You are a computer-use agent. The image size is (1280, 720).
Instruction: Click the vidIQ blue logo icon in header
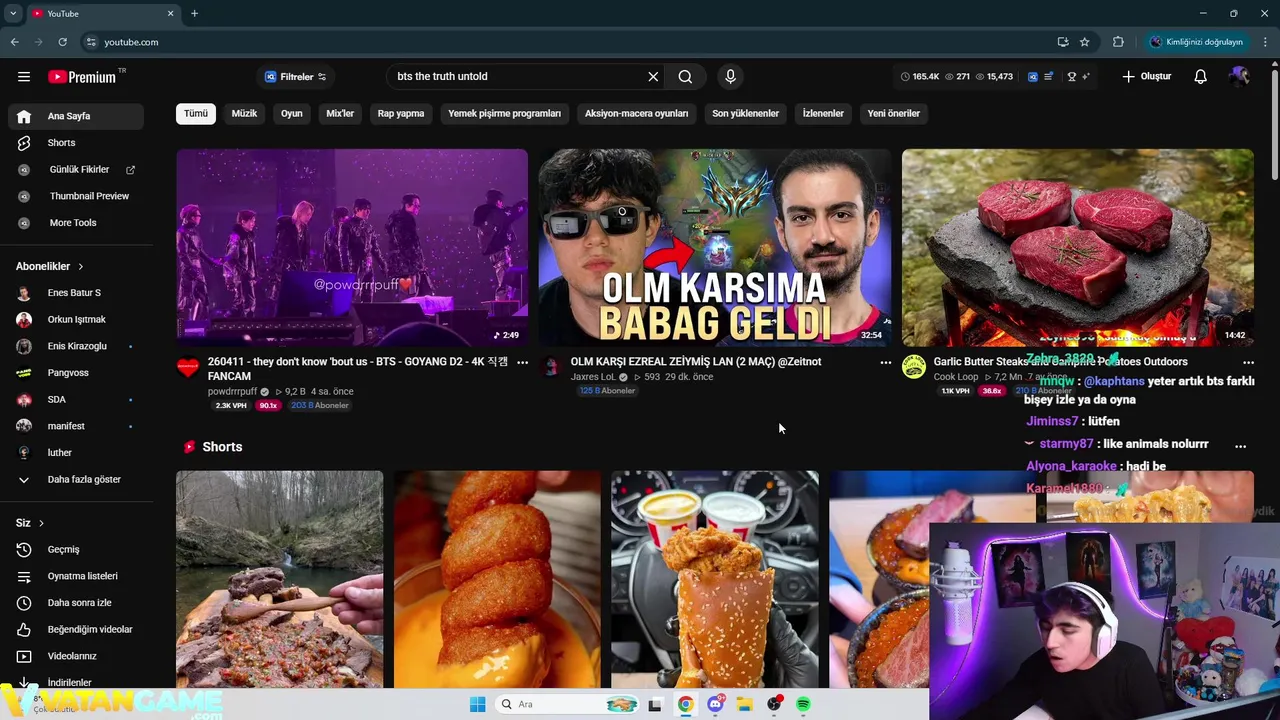(x=1033, y=77)
